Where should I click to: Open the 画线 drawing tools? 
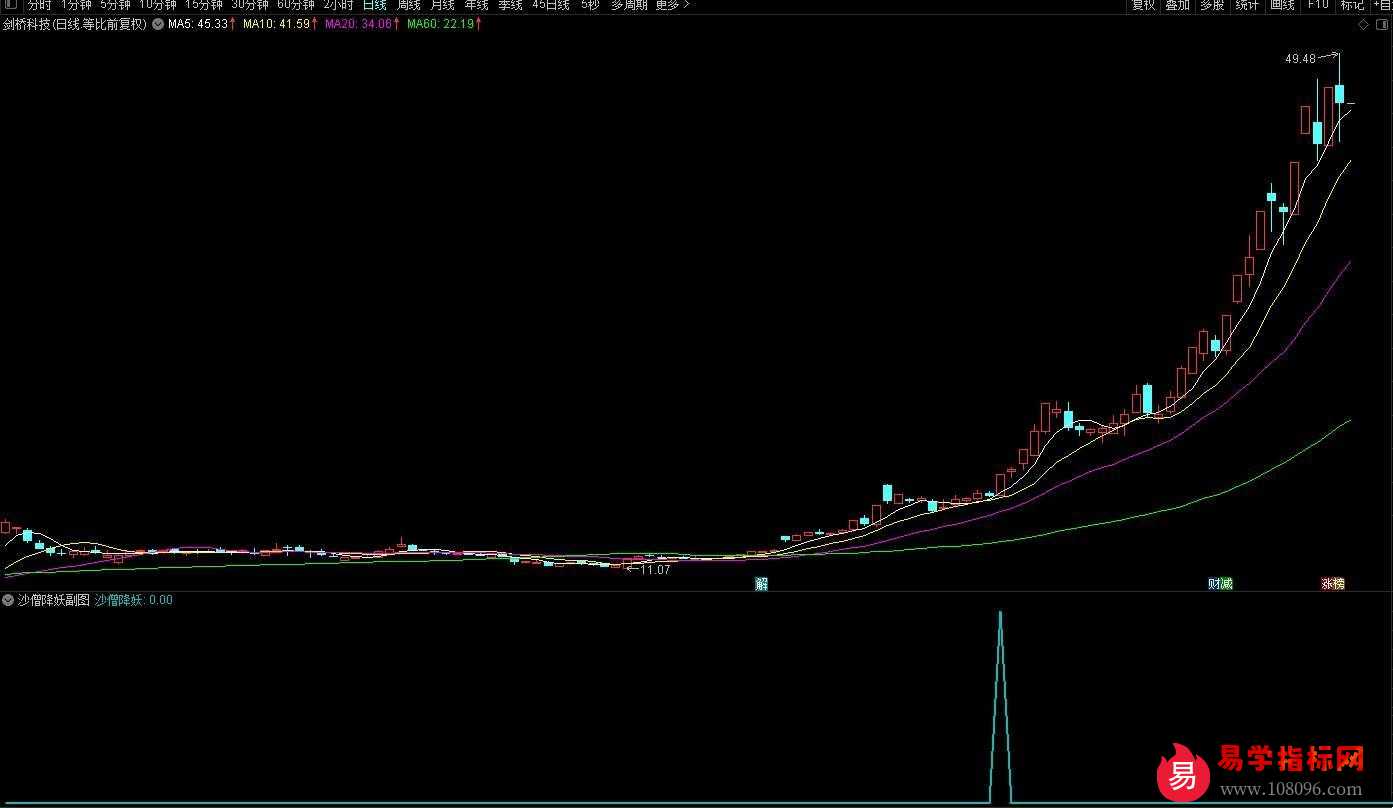1282,5
